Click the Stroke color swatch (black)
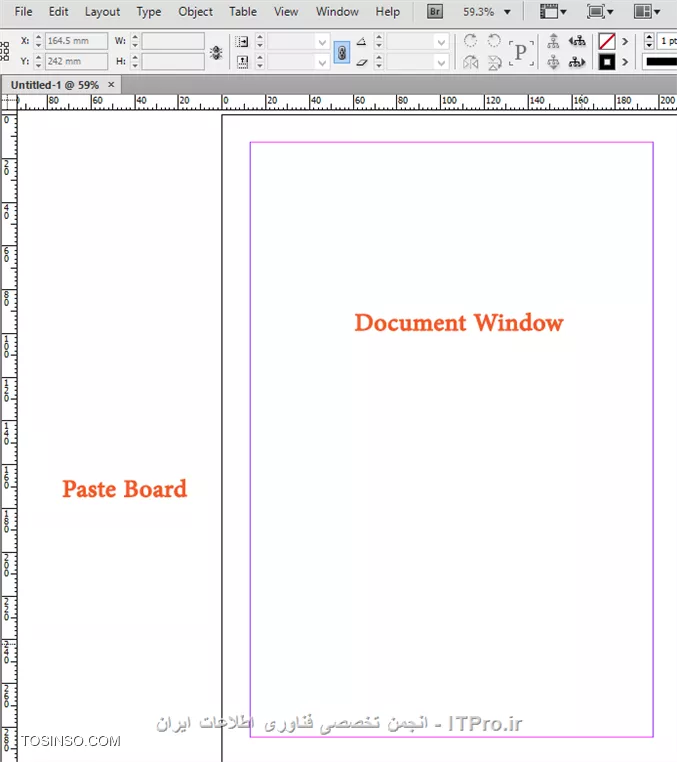 pyautogui.click(x=607, y=62)
